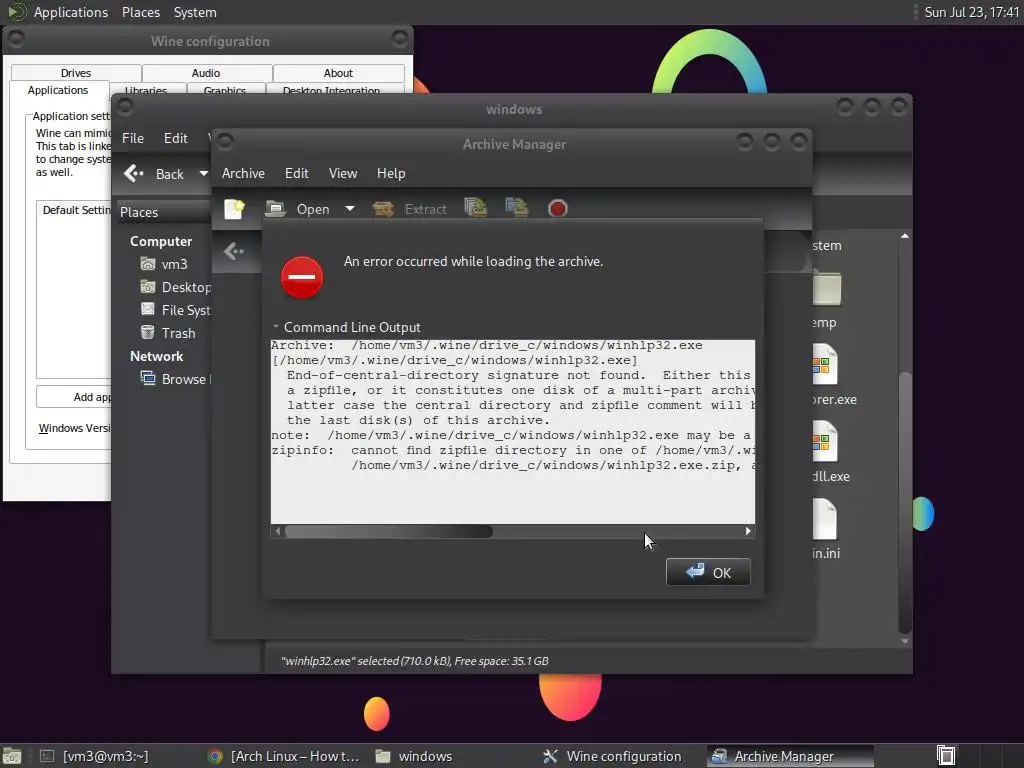The width and height of the screenshot is (1024, 768).
Task: Select vm3 home in Places sidebar
Action: click(165, 264)
